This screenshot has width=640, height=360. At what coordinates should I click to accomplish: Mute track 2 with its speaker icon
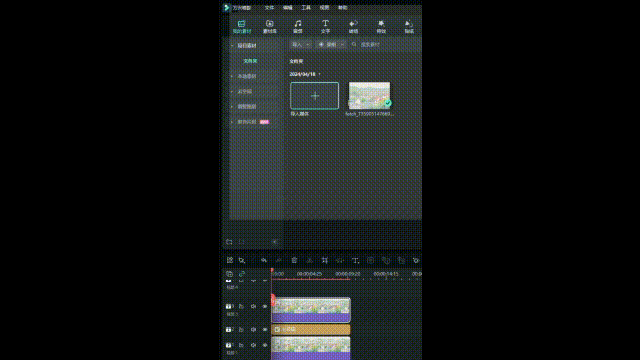coord(253,329)
